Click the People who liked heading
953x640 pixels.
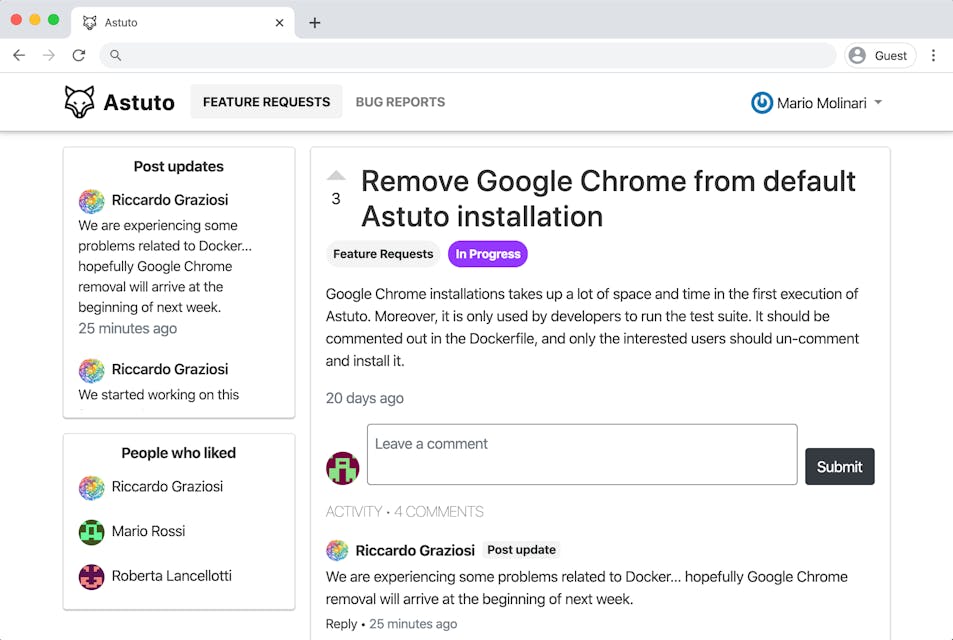click(x=179, y=453)
